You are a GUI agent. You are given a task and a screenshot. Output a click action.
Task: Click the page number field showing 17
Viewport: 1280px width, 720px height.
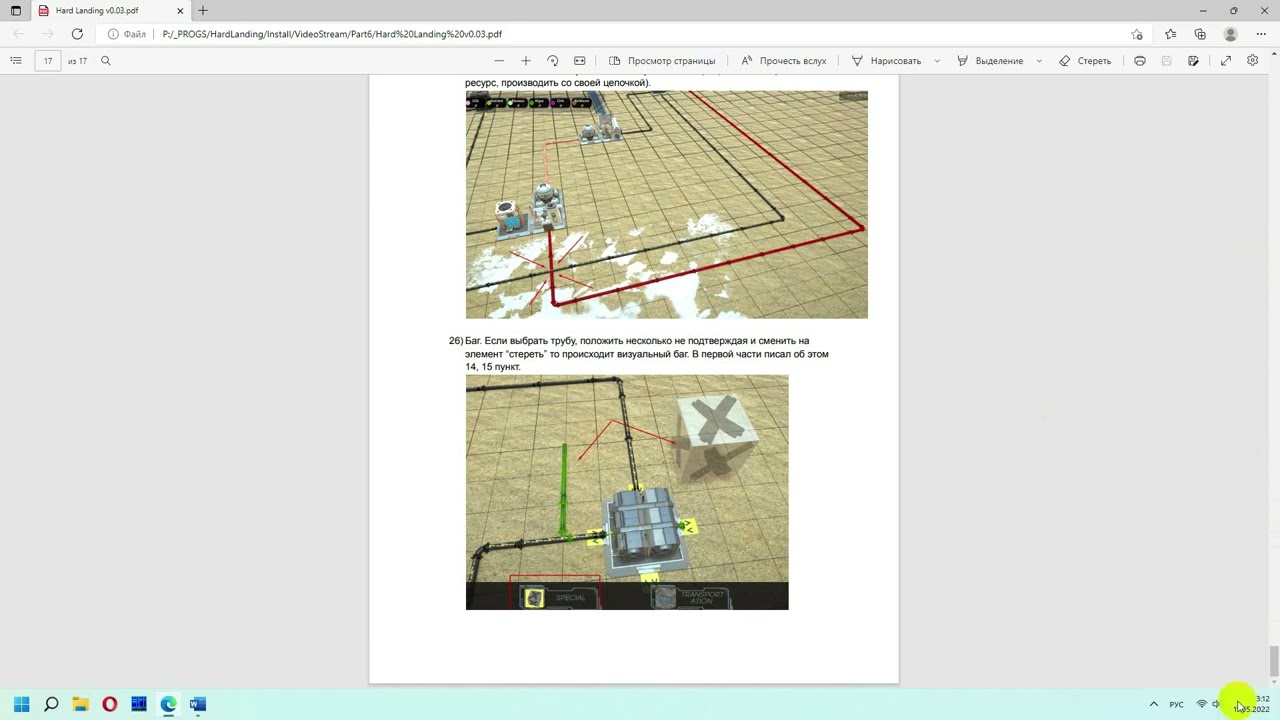[x=48, y=61]
